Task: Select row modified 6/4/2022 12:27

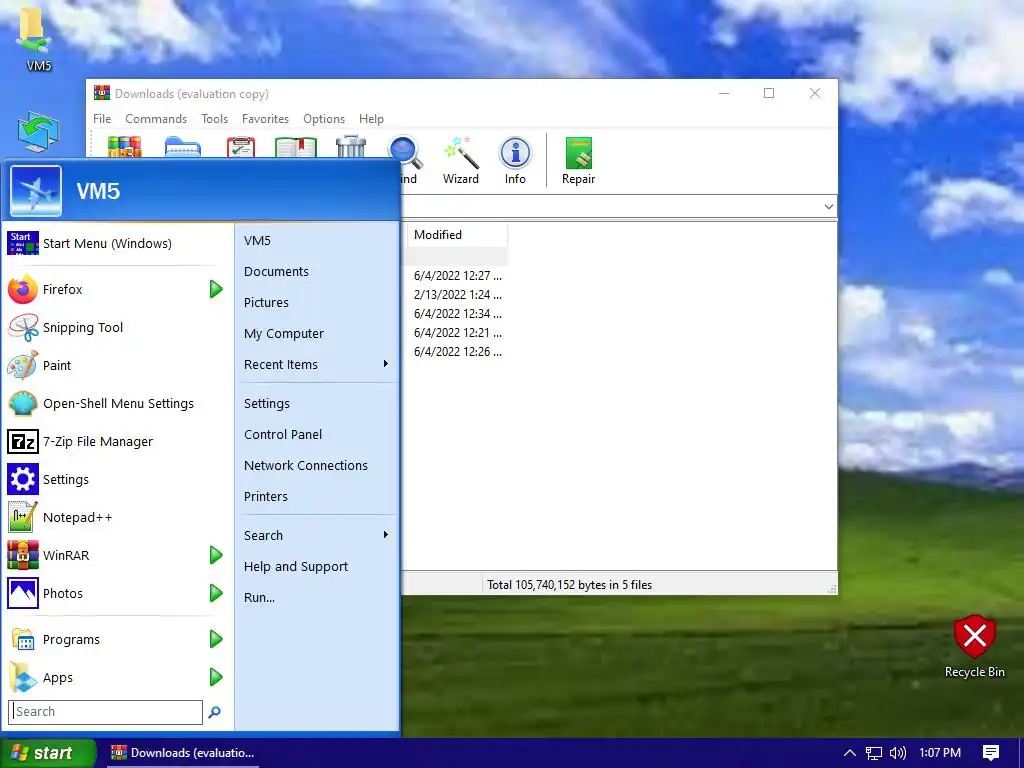Action: pyautogui.click(x=458, y=276)
